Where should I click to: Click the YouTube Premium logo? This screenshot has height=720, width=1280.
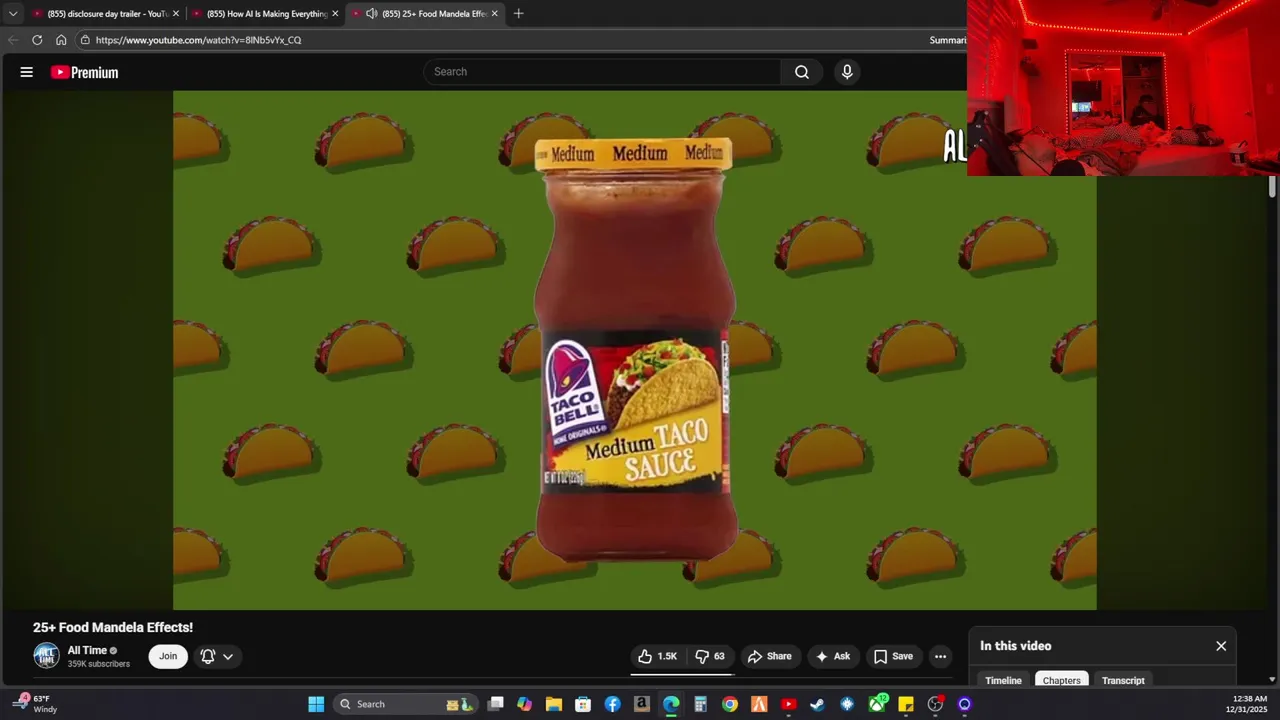click(x=85, y=72)
